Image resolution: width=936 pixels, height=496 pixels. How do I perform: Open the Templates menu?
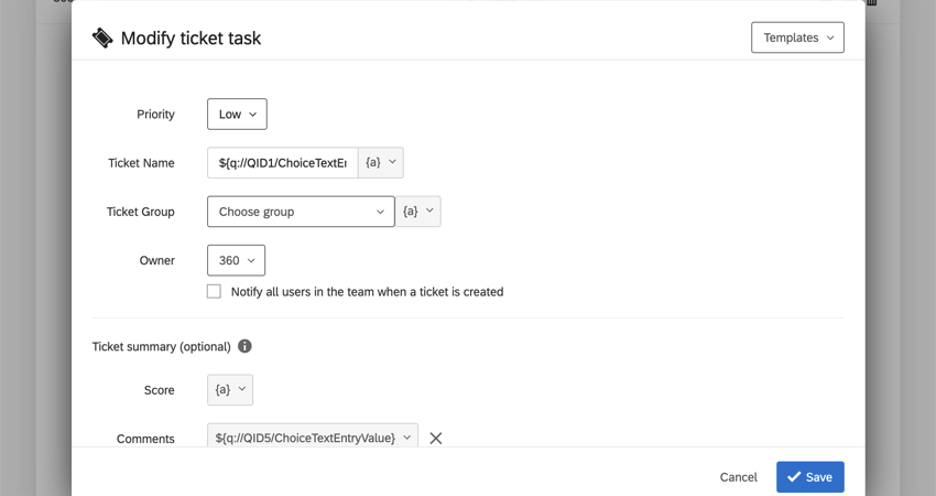point(797,38)
